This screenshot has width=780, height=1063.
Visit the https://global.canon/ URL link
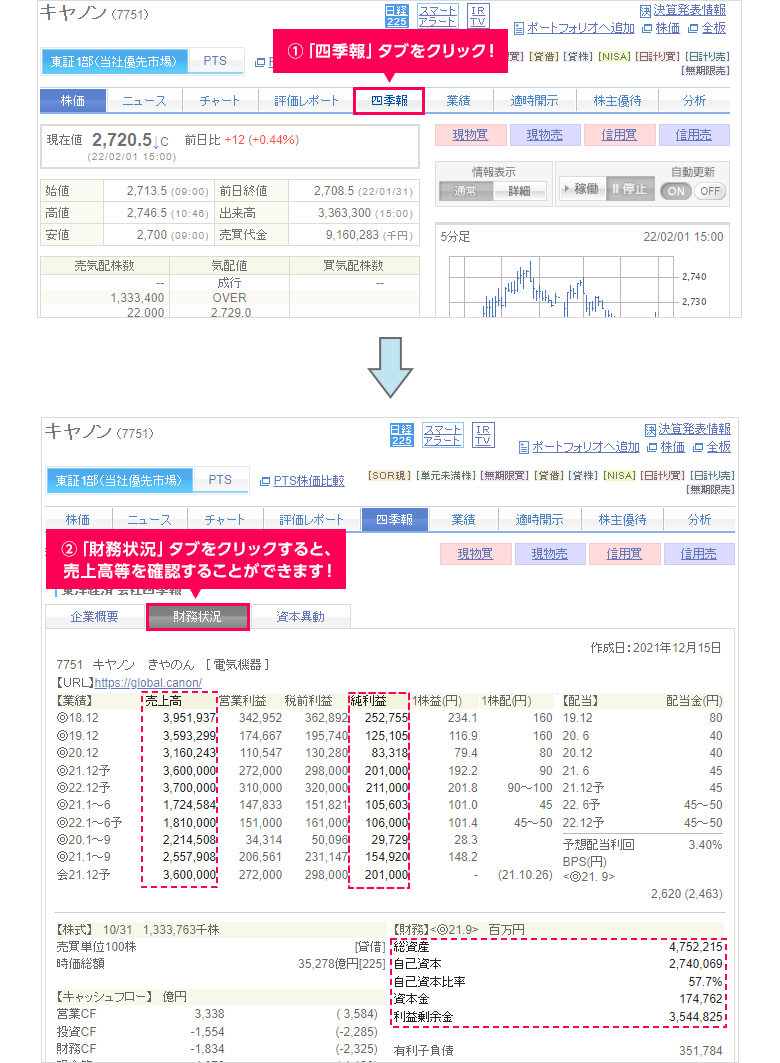[x=148, y=683]
